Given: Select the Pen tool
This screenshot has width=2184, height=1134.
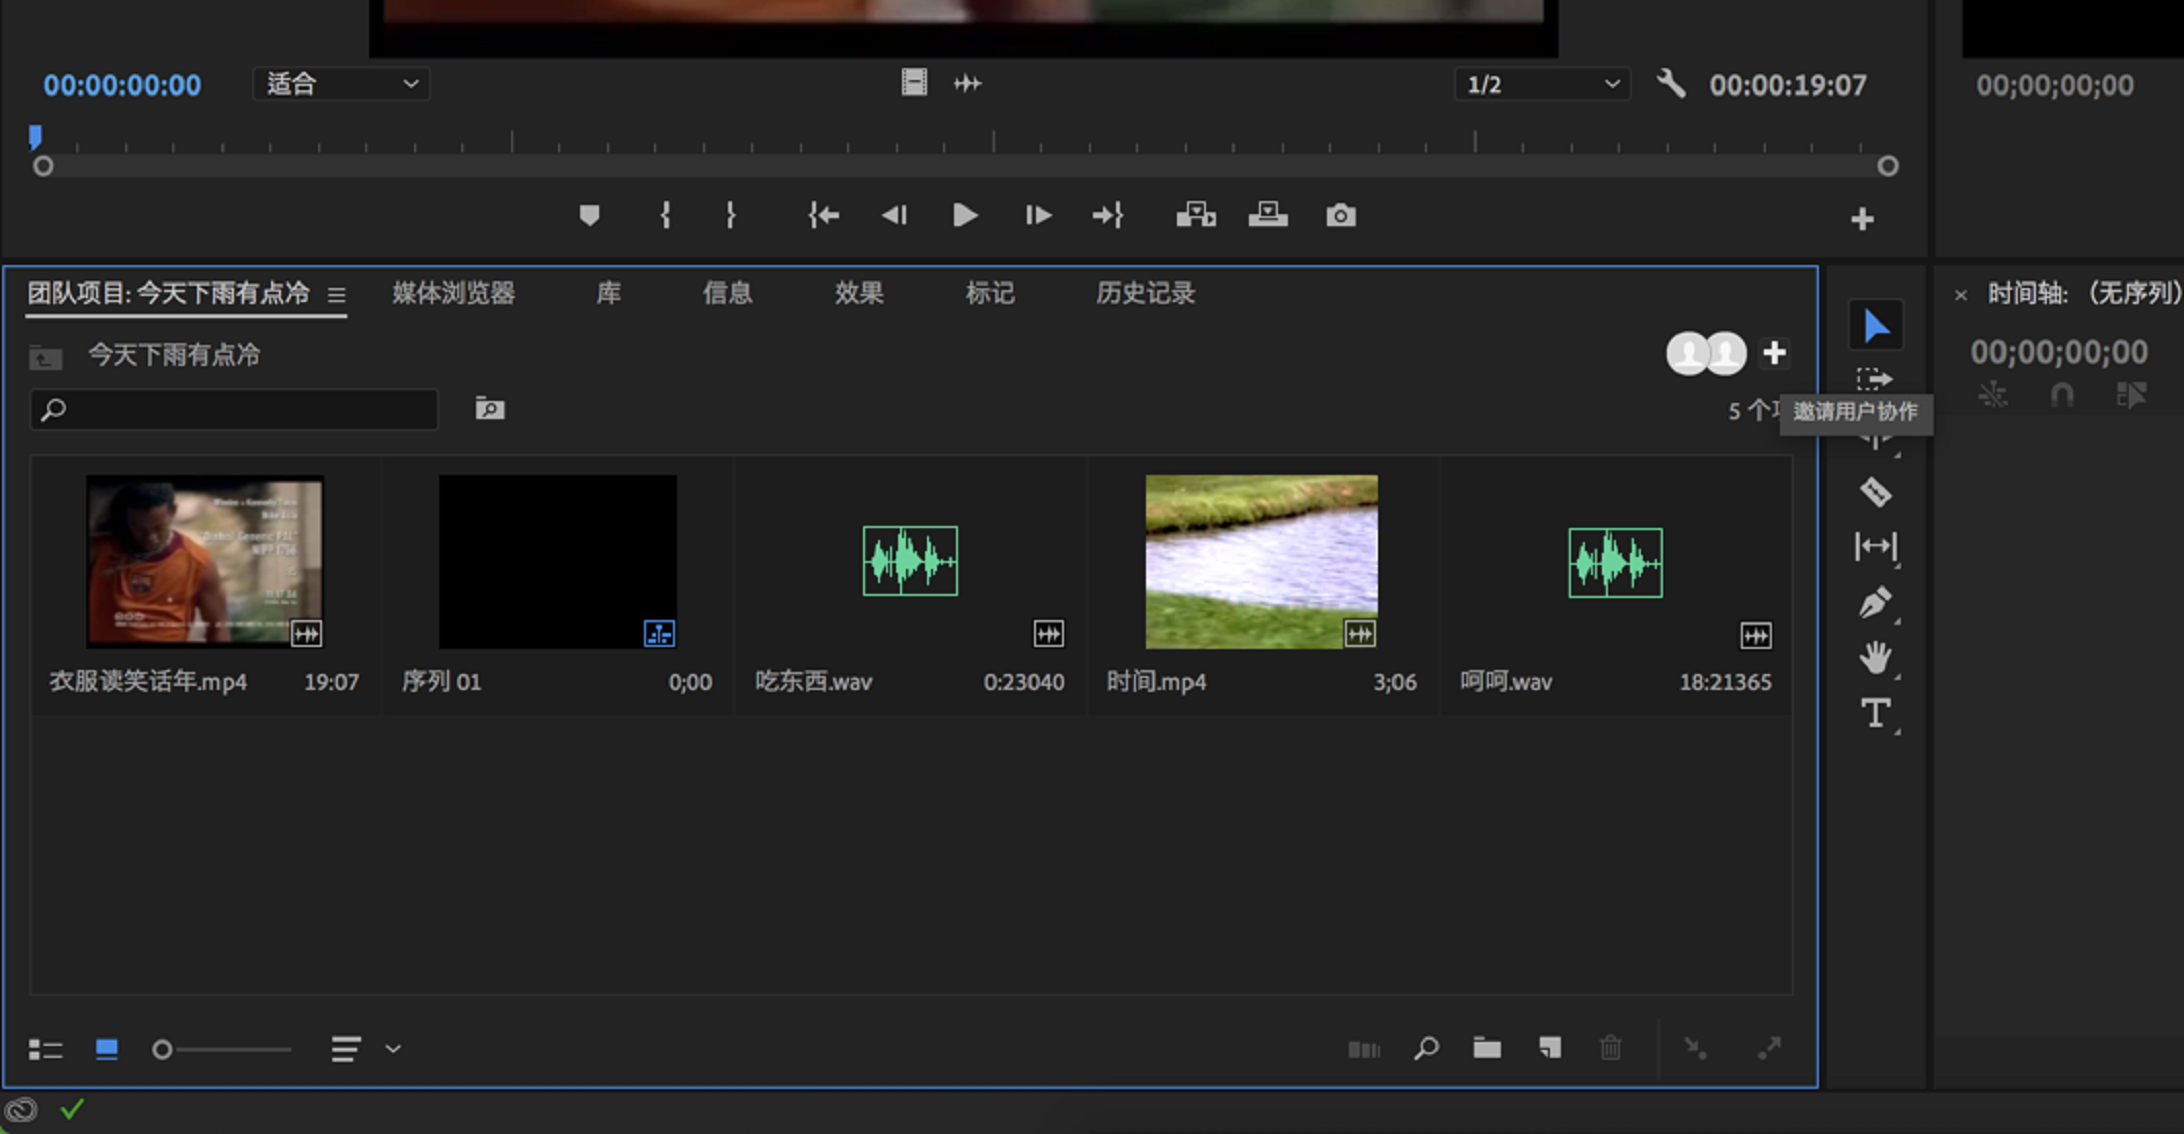Looking at the screenshot, I should [1875, 602].
